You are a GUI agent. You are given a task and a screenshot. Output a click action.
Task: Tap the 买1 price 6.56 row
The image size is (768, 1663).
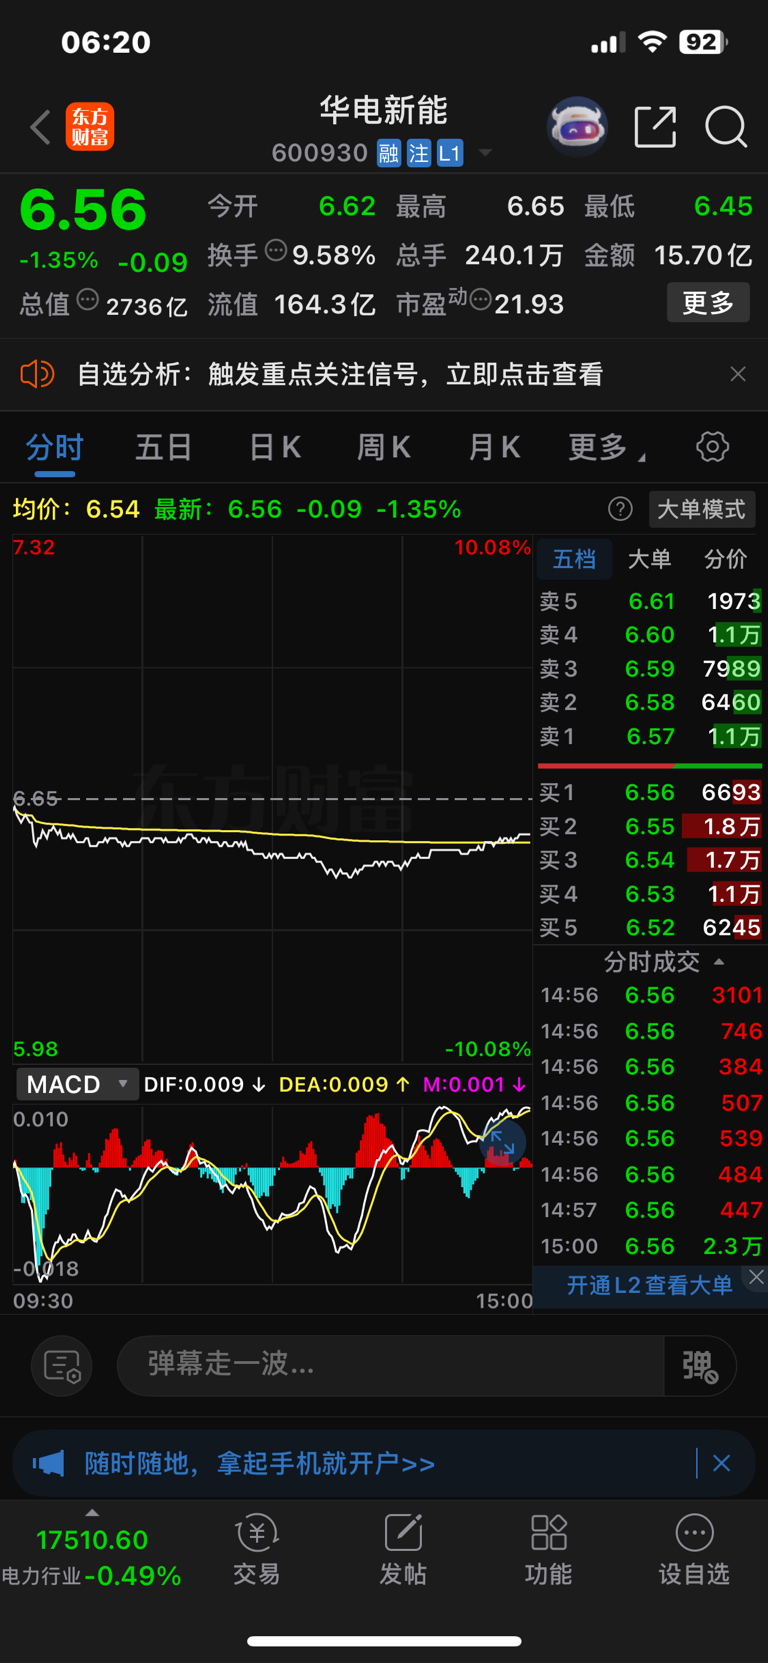[x=650, y=792]
